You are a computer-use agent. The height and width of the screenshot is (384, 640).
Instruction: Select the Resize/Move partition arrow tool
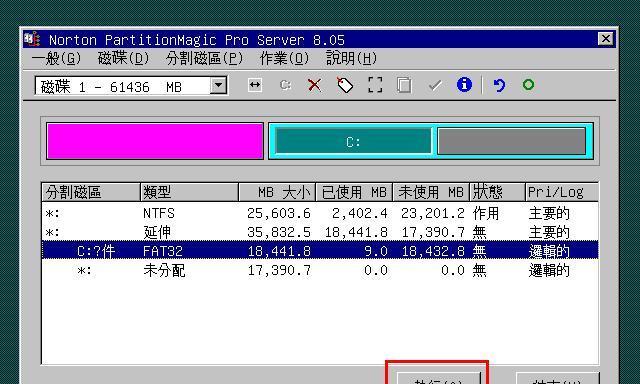pos(255,85)
